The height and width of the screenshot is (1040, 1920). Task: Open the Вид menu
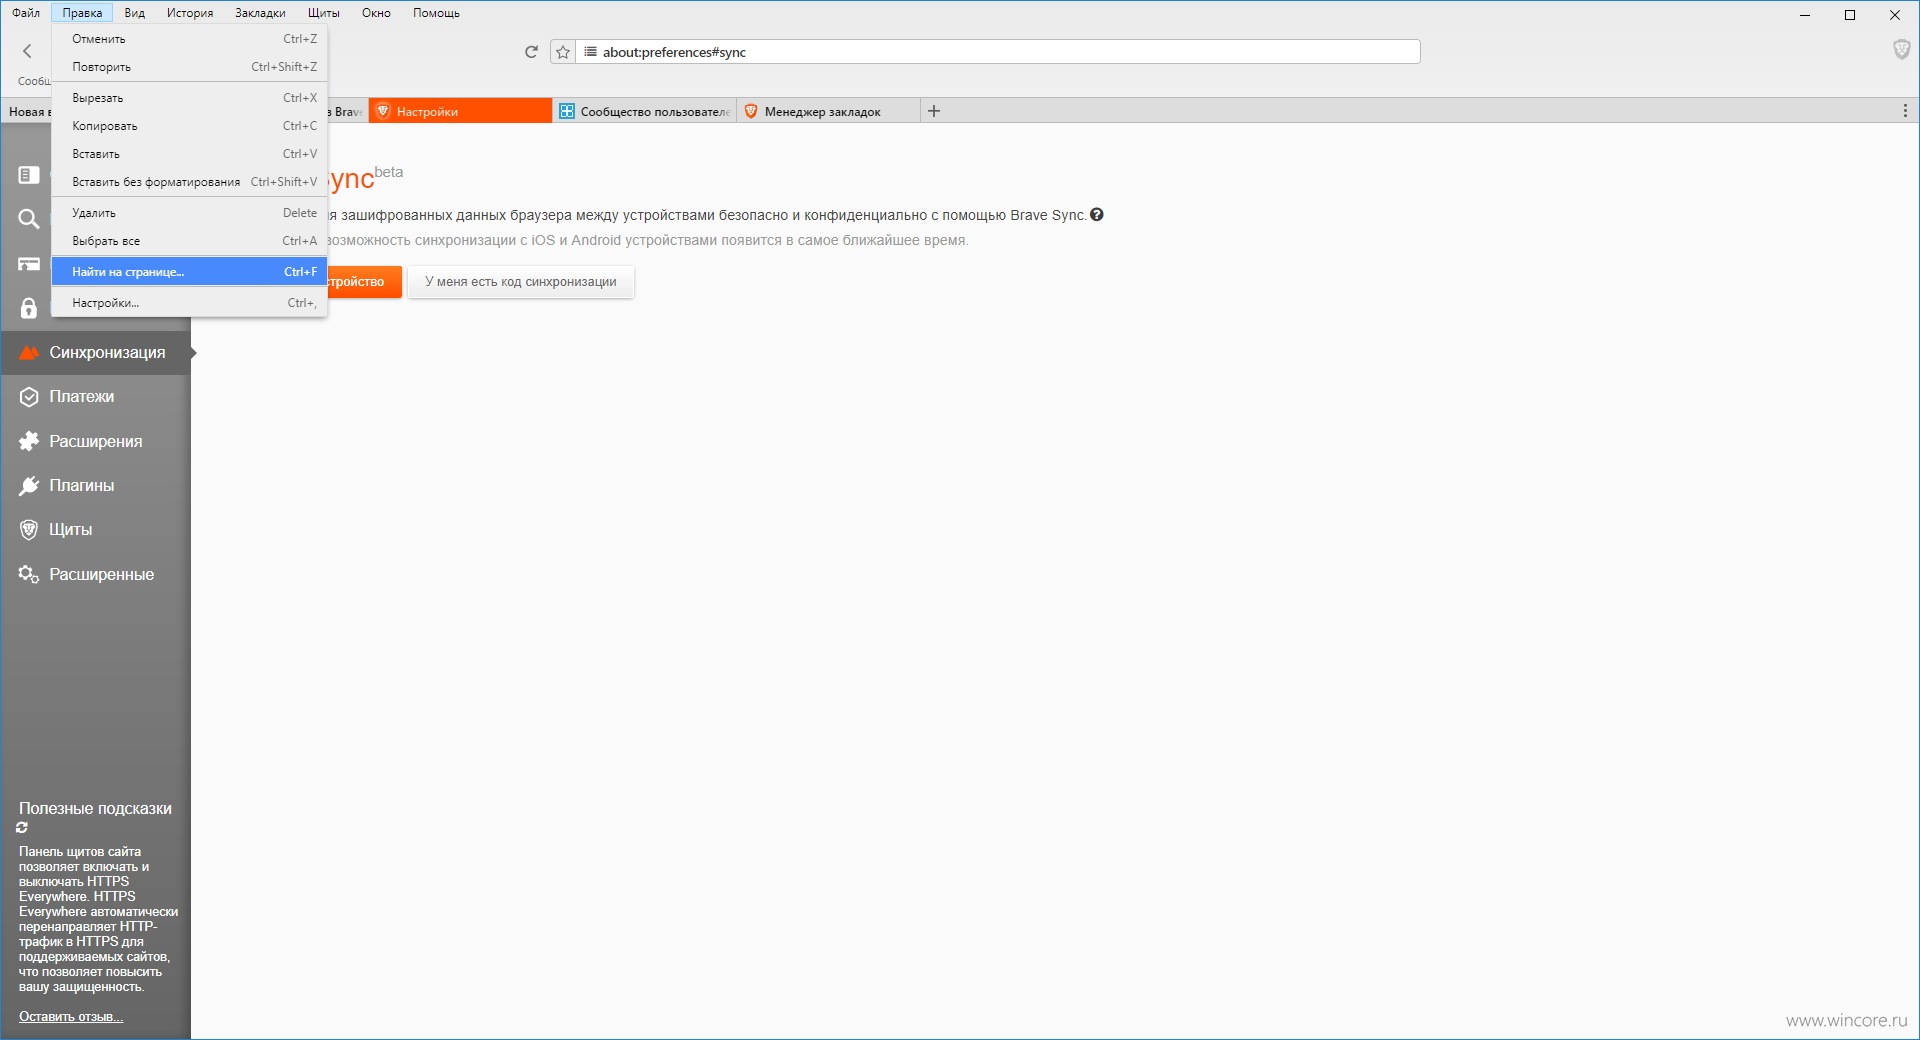pos(135,13)
